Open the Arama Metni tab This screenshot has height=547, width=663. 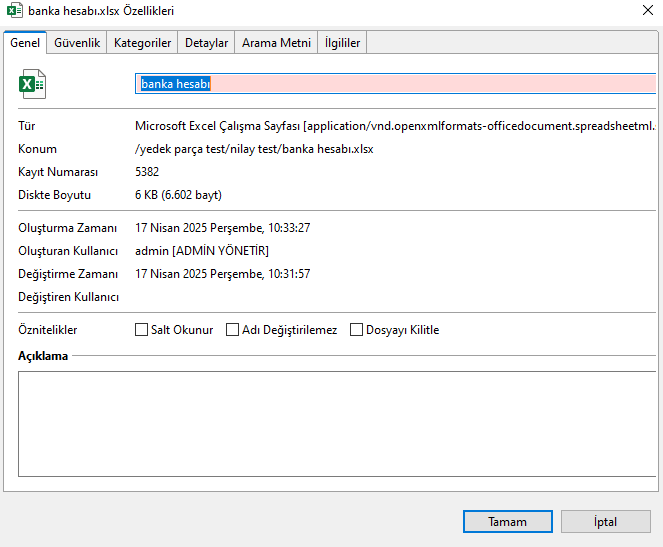tap(276, 43)
